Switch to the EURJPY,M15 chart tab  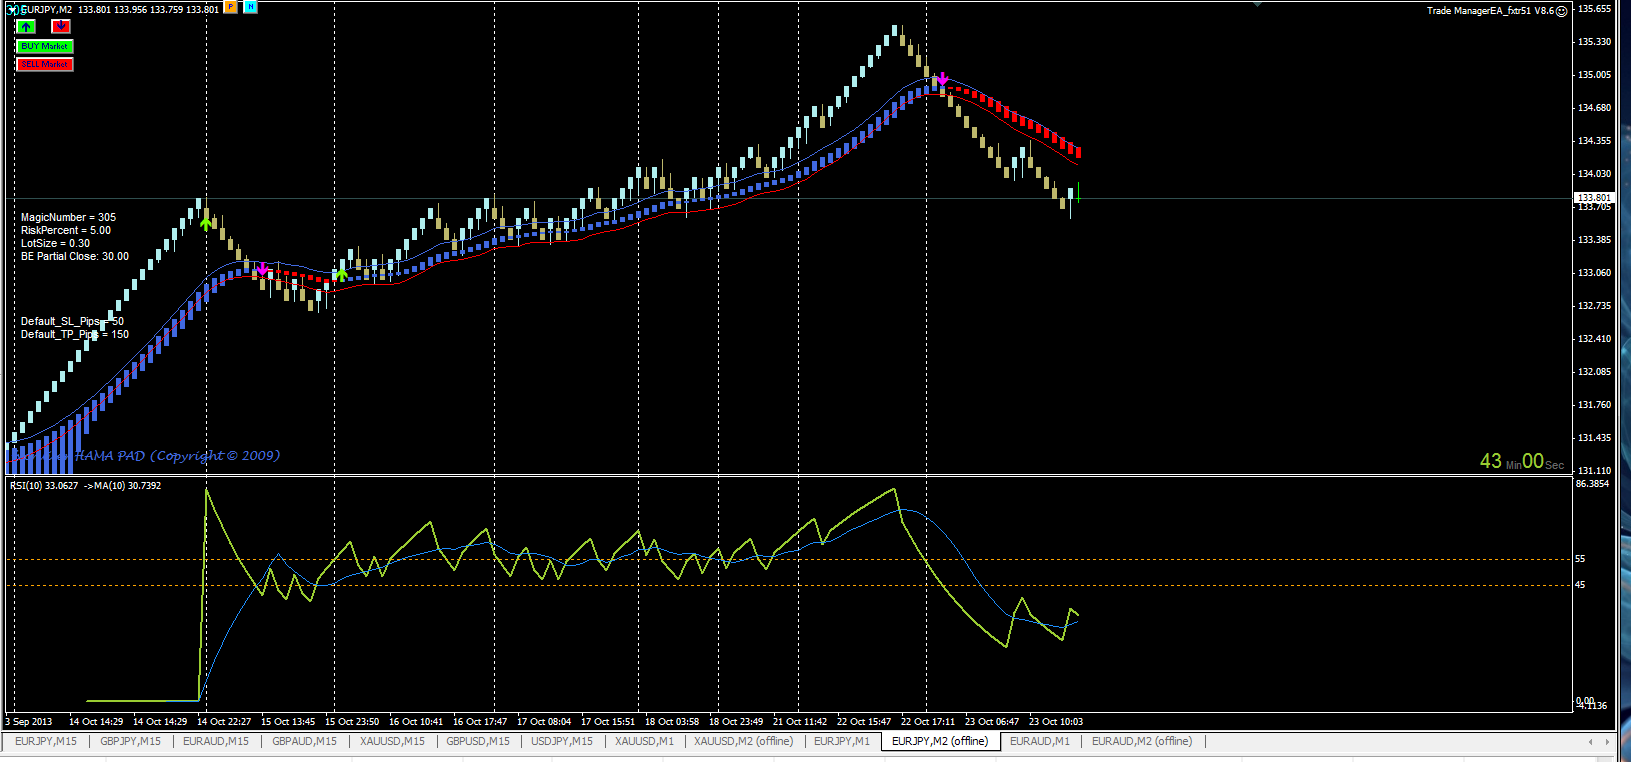(46, 741)
